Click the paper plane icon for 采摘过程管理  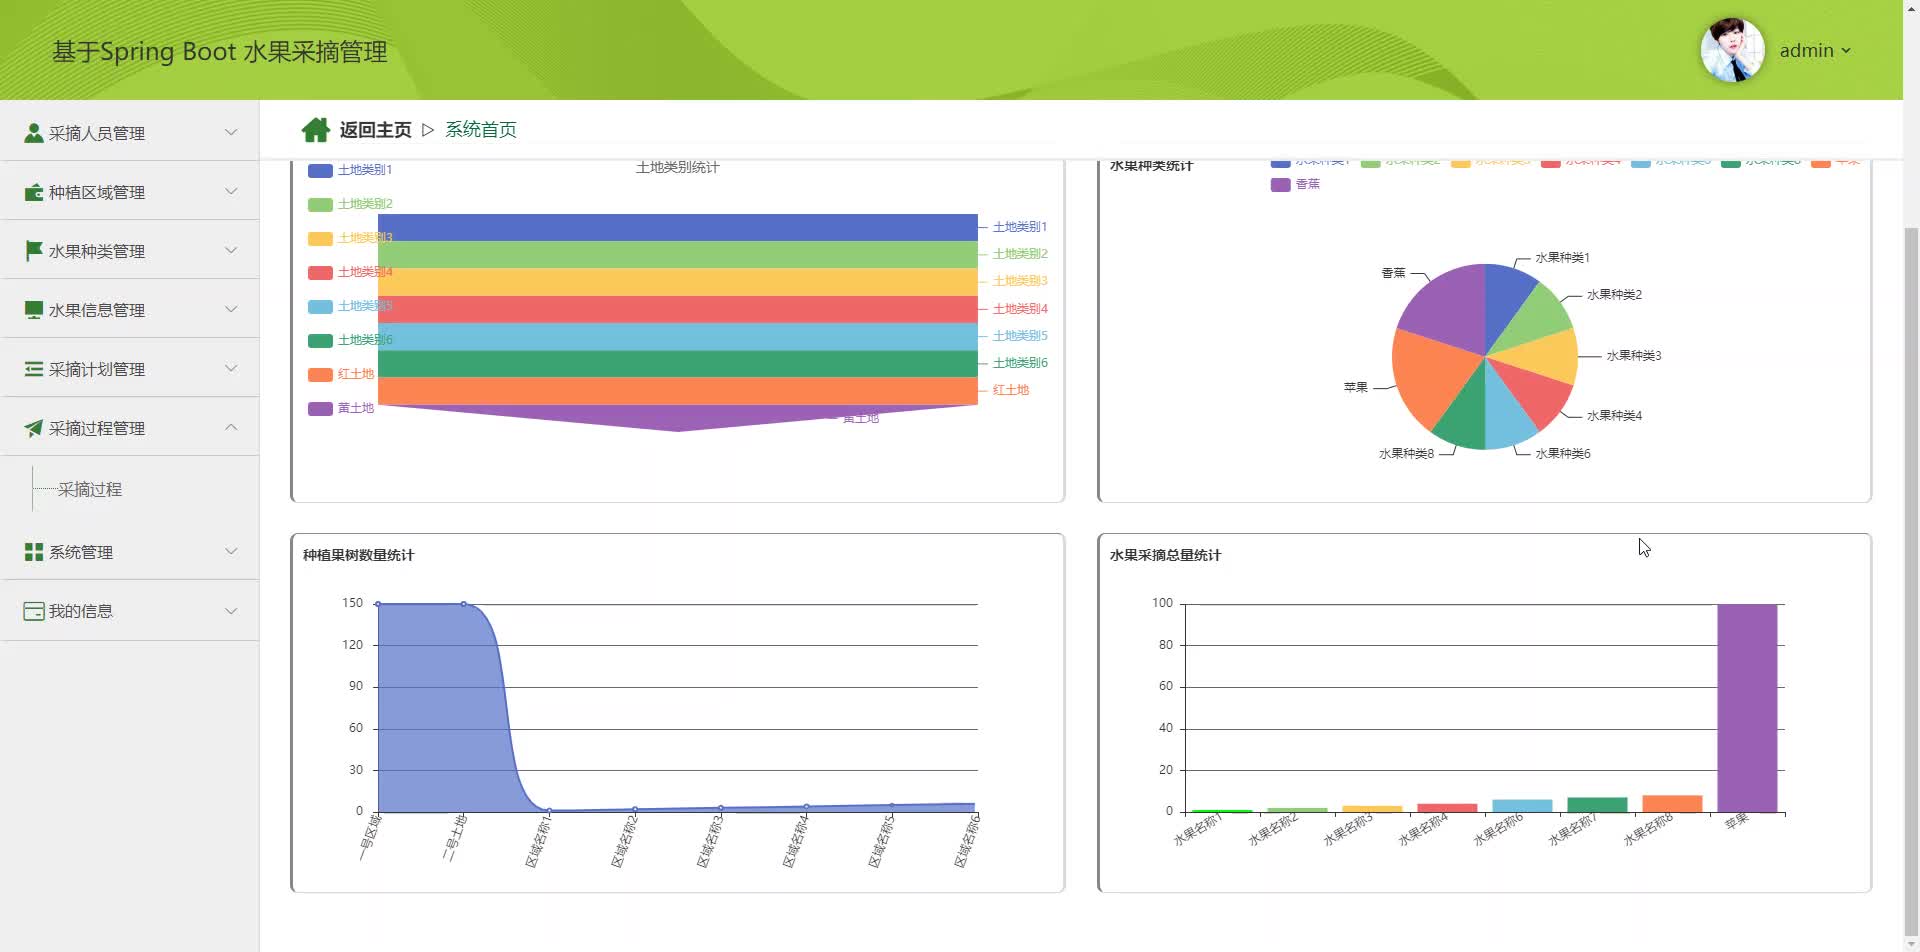coord(34,428)
